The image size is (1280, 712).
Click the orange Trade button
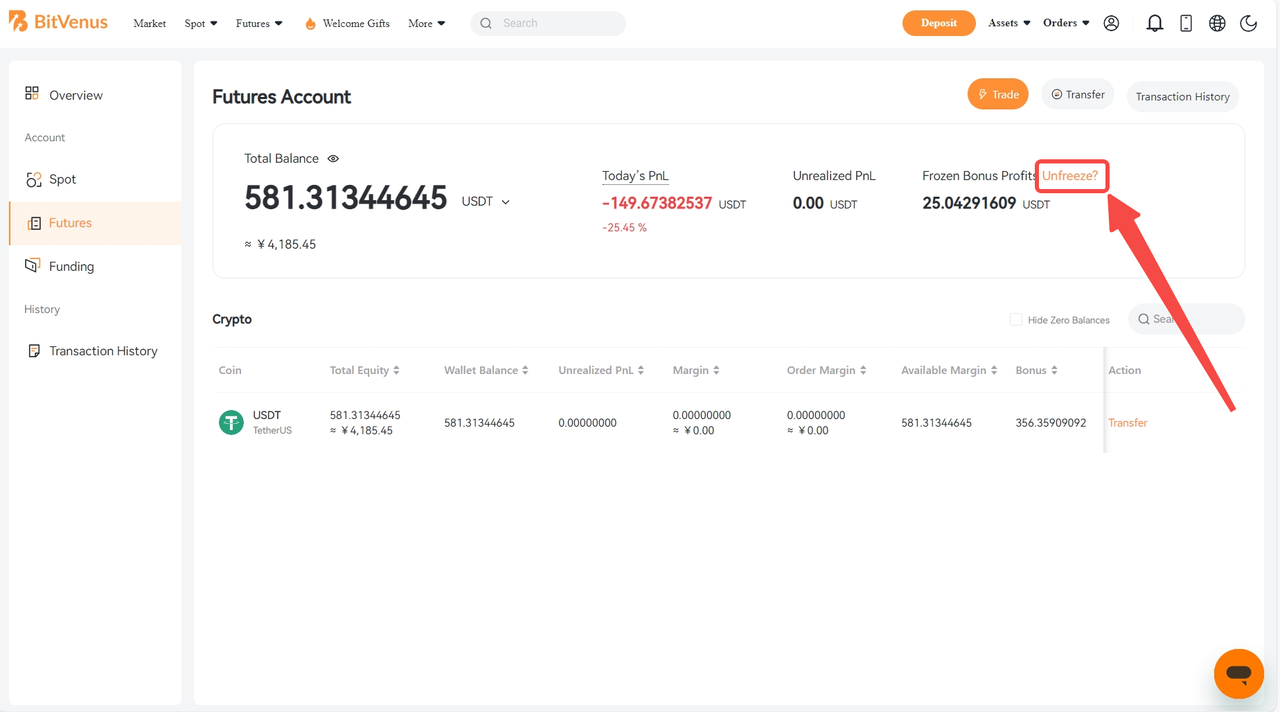pos(997,94)
